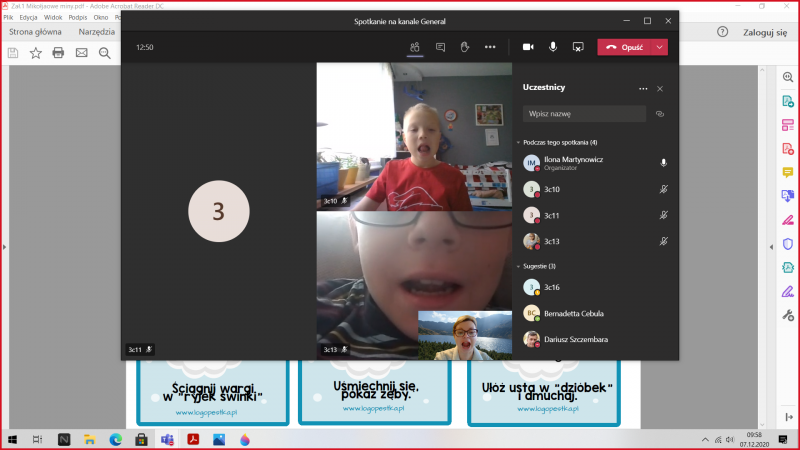Image resolution: width=800 pixels, height=450 pixels.
Task: Collapse the Sugestie section
Action: (x=518, y=266)
